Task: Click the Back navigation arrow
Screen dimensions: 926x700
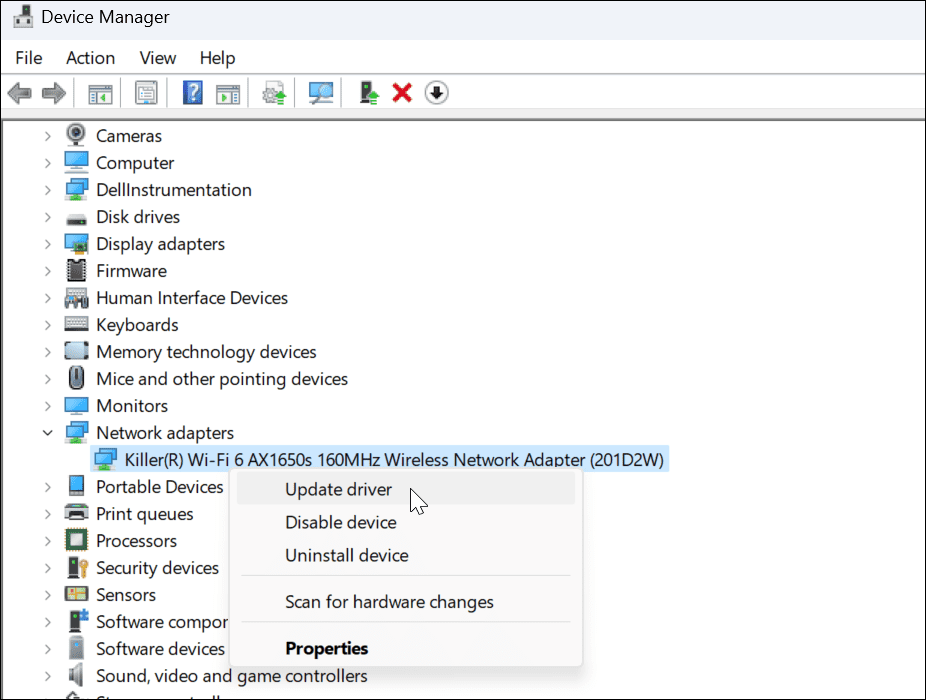Action: point(18,92)
